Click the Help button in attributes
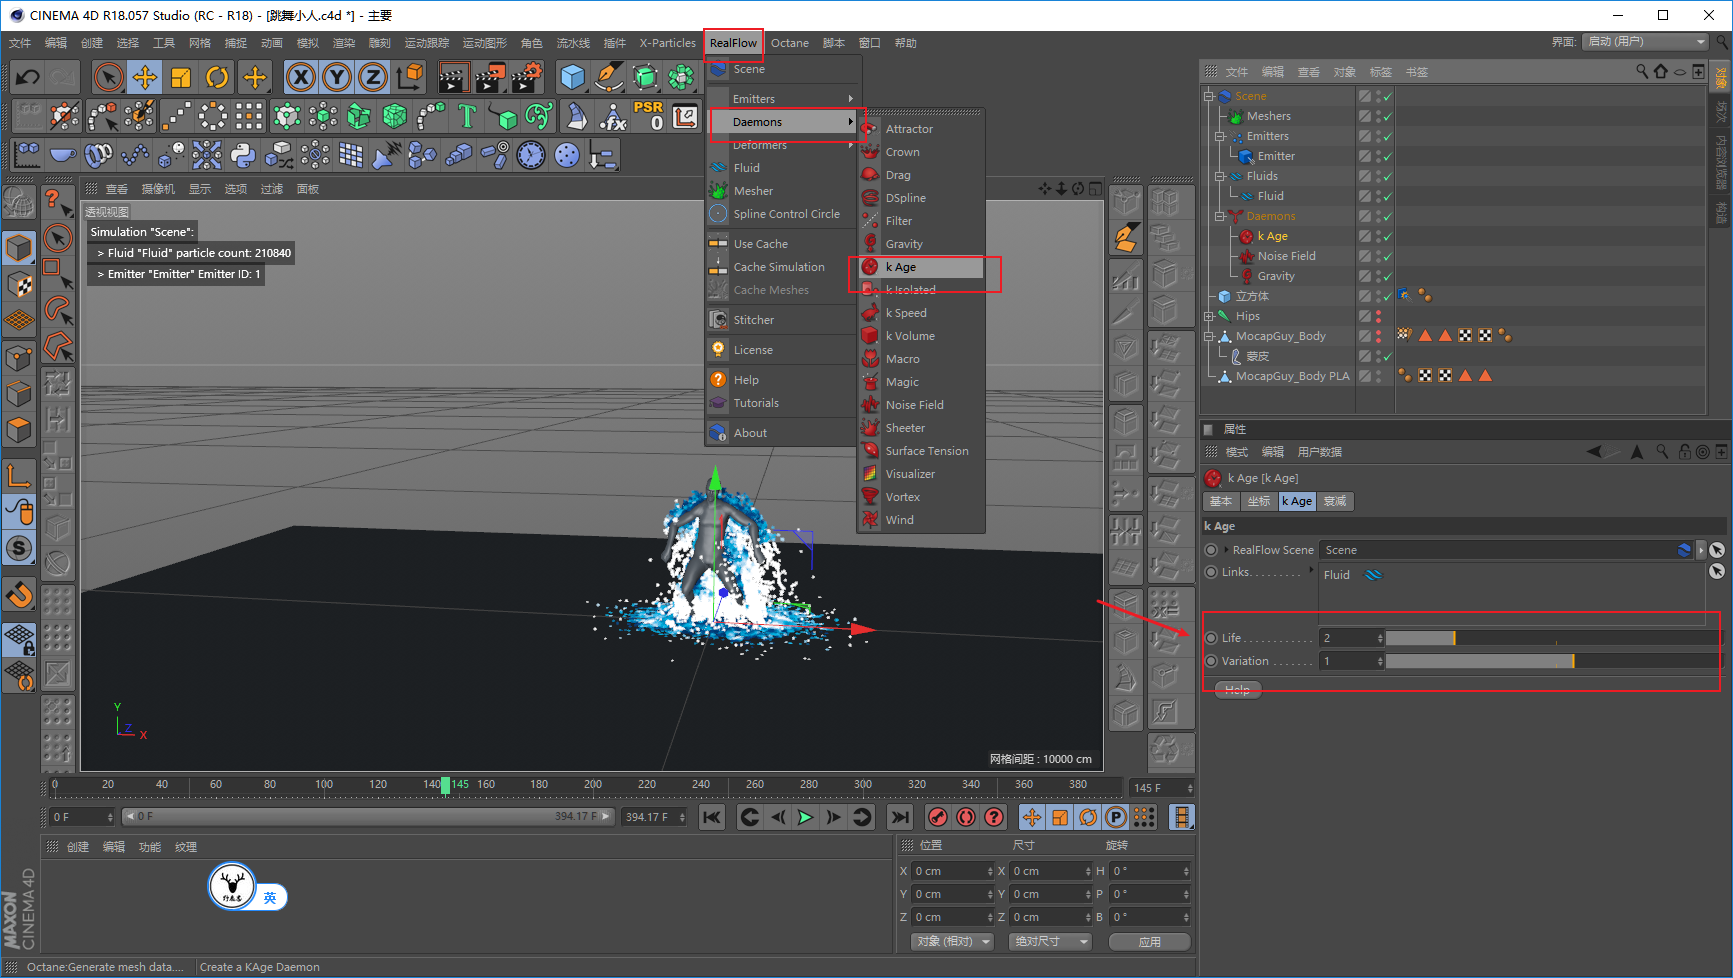Screen dimensions: 1733x978 1237,690
